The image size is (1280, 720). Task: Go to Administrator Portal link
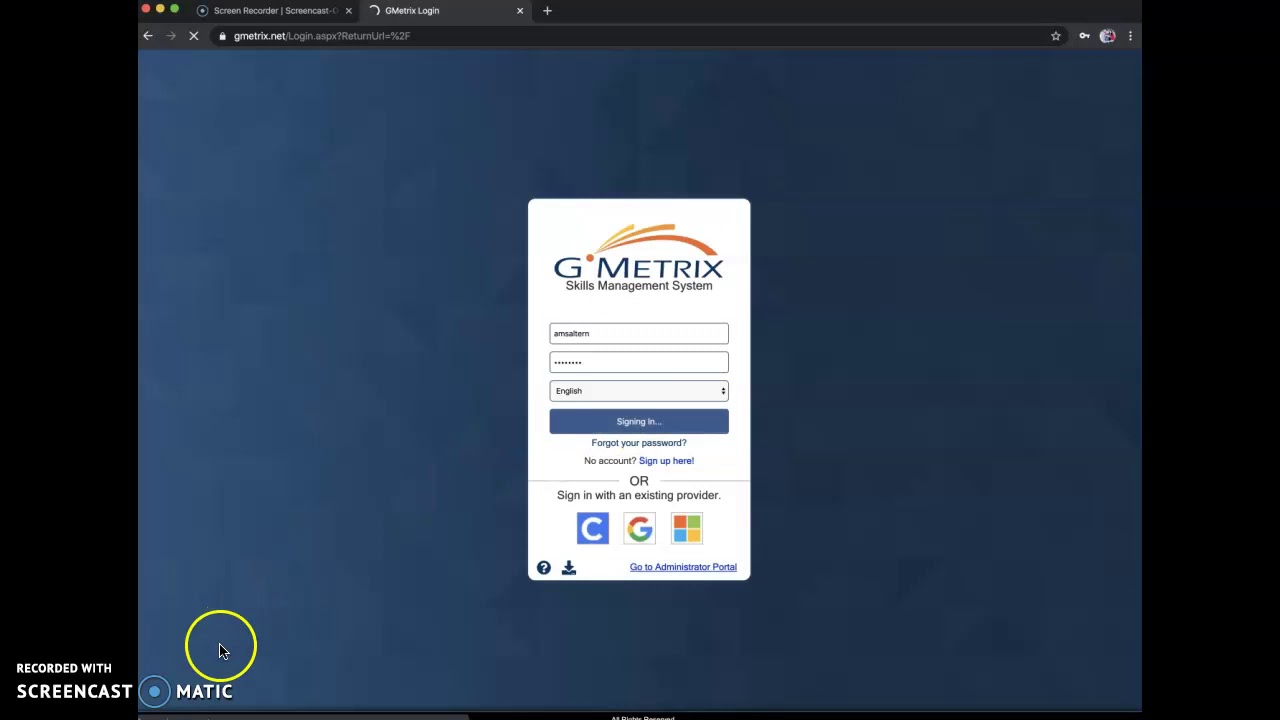tap(683, 567)
